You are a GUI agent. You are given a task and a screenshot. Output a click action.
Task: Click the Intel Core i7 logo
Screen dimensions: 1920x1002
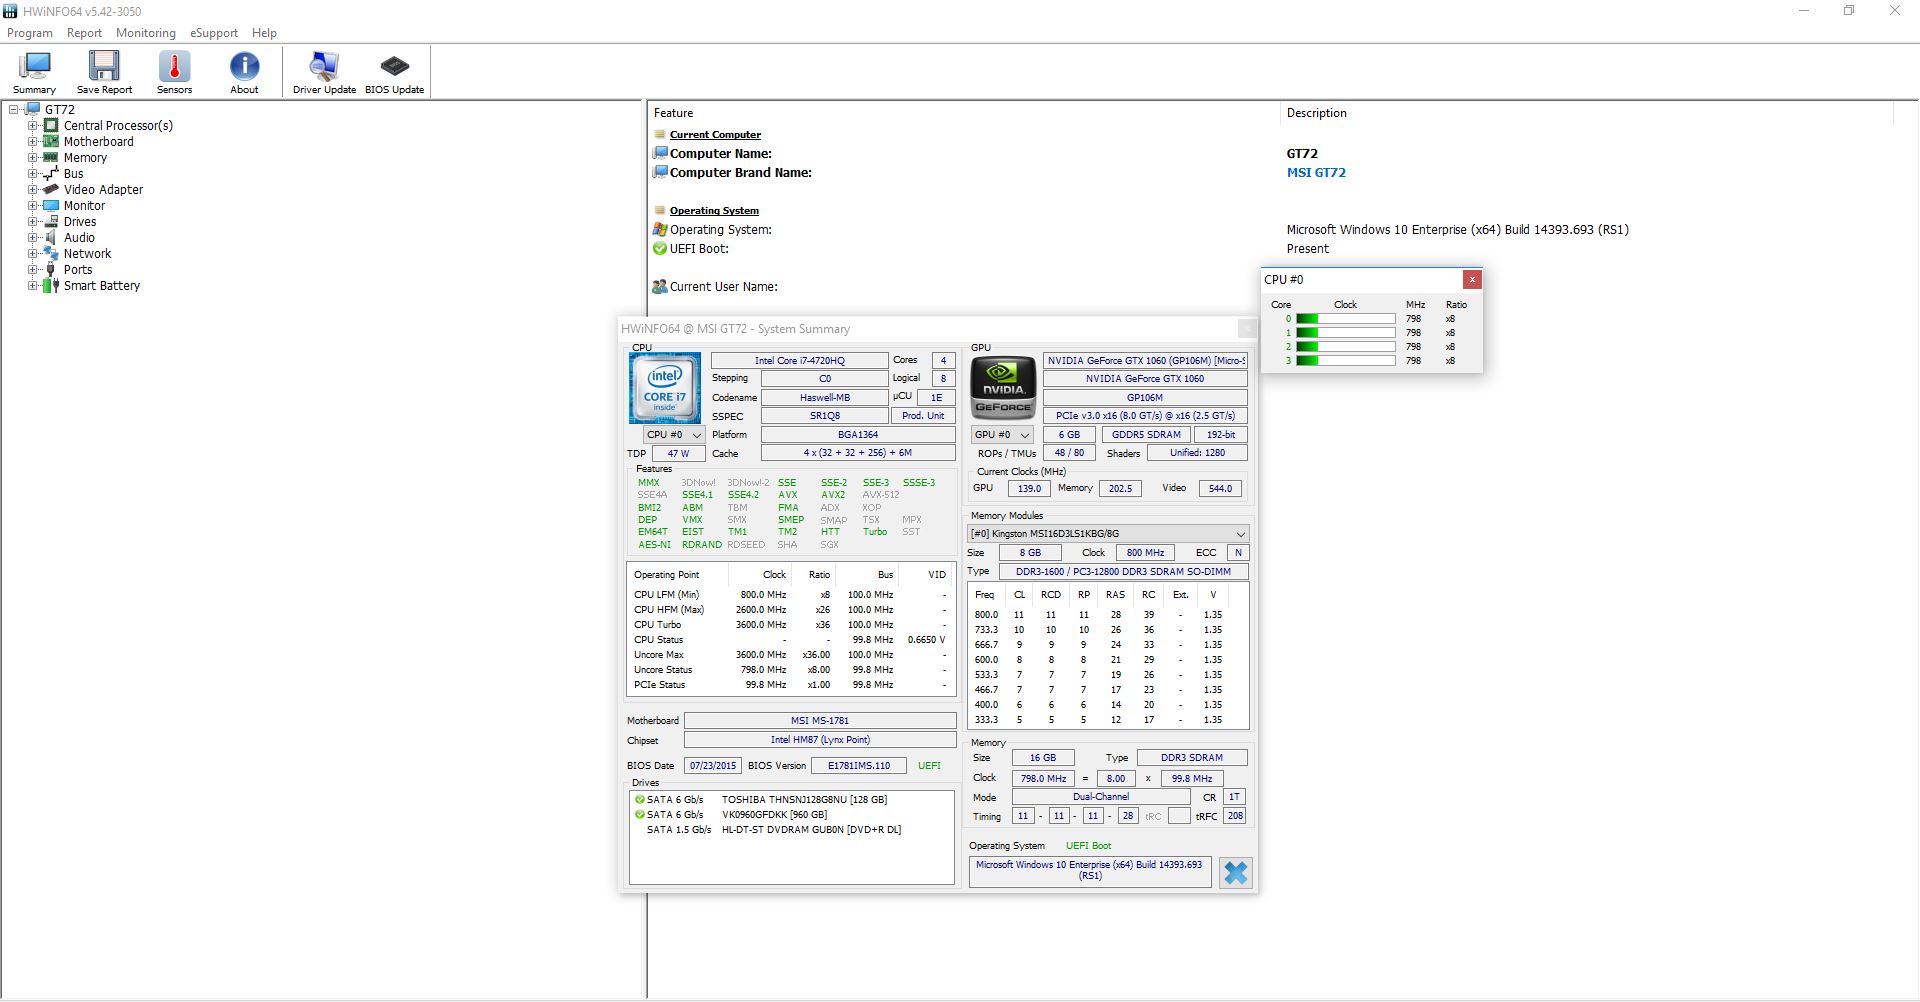(x=665, y=388)
